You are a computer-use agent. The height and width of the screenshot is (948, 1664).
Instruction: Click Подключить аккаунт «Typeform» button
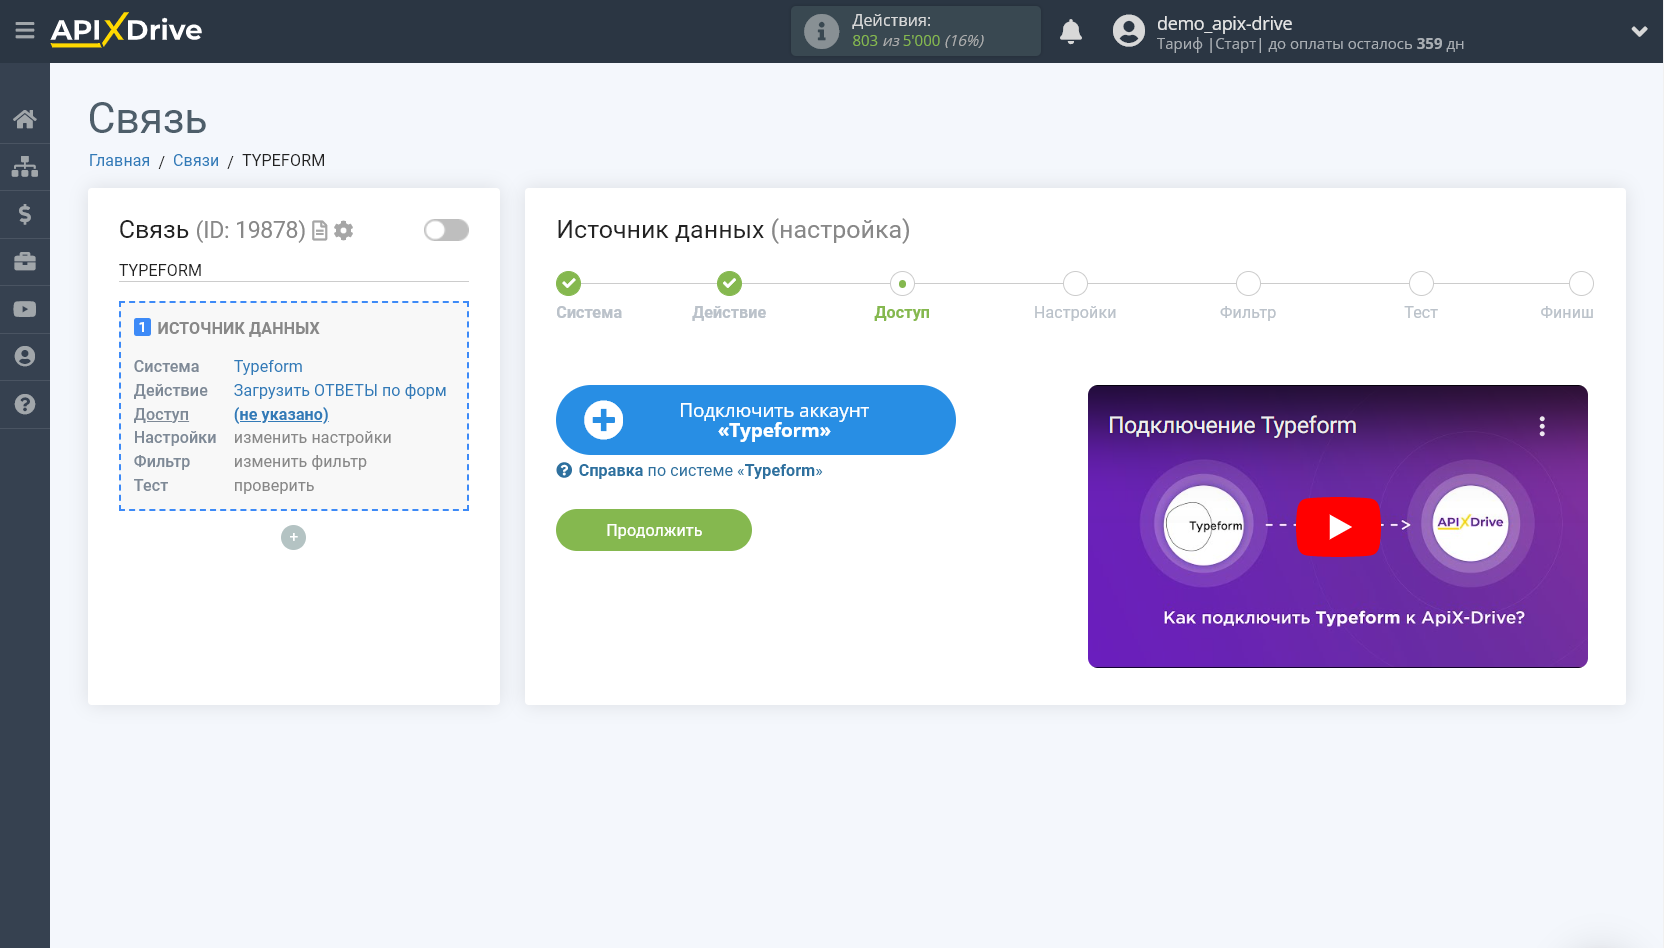pyautogui.click(x=756, y=420)
